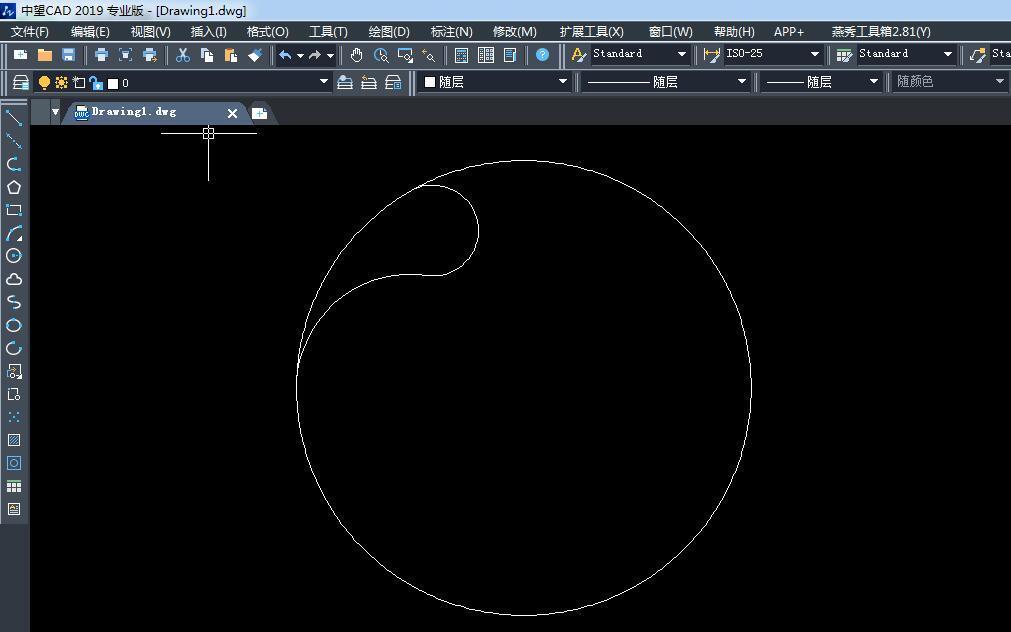Open the Tool Palettes icon
The width and height of the screenshot is (1011, 632).
(510, 55)
